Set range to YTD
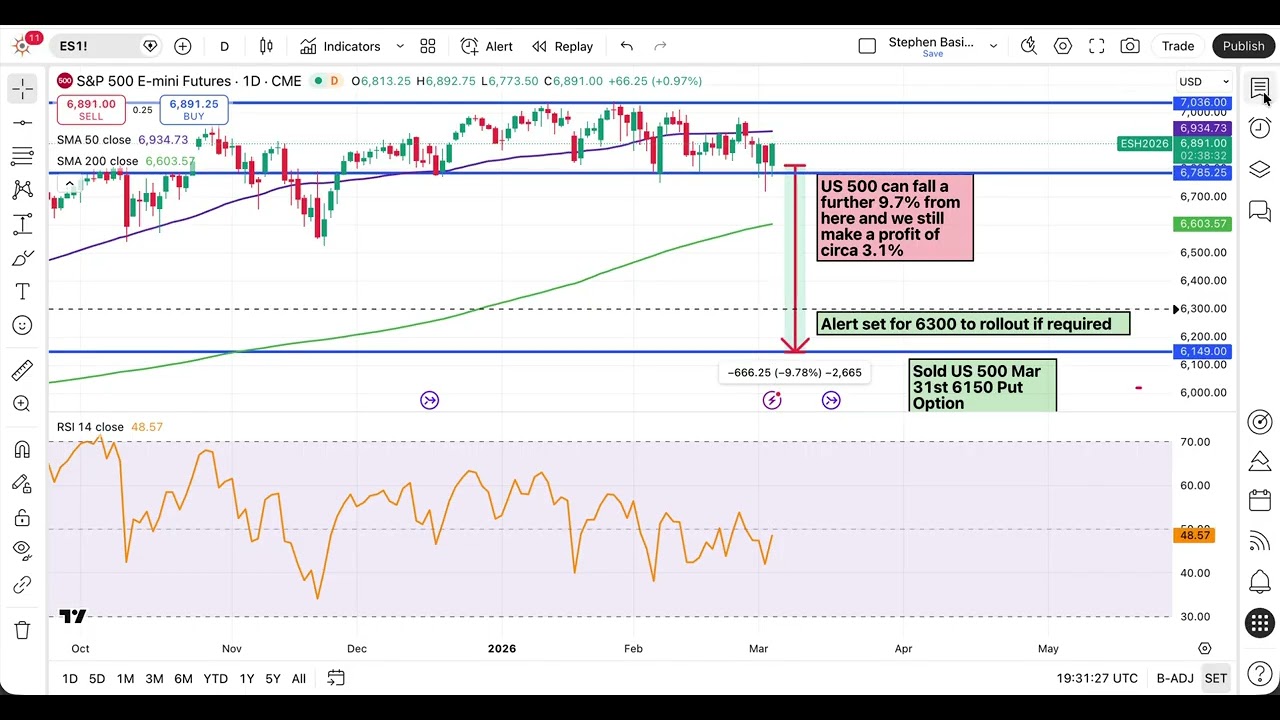This screenshot has width=1280, height=720. pyautogui.click(x=215, y=679)
